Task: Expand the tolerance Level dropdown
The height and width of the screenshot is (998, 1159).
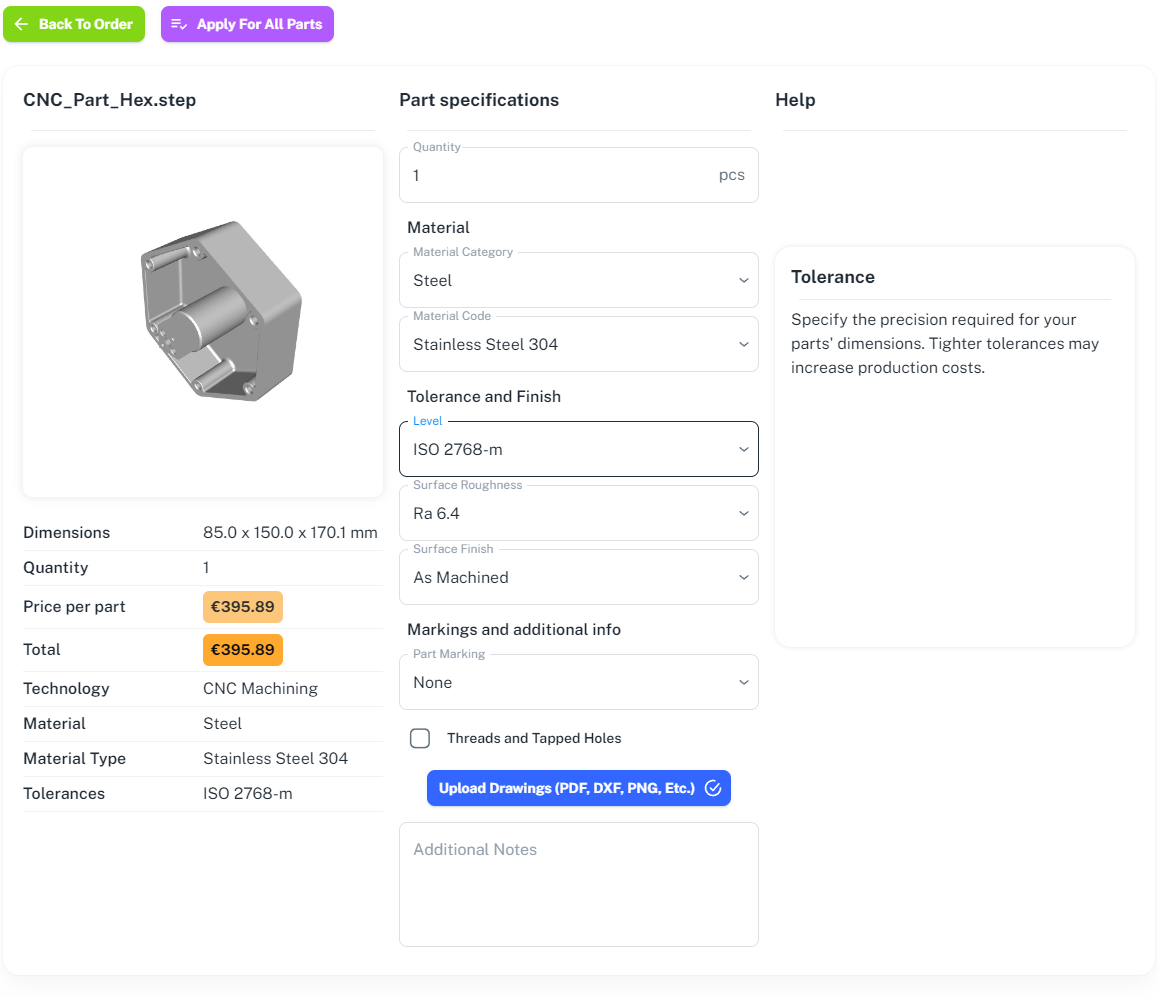Action: point(578,450)
